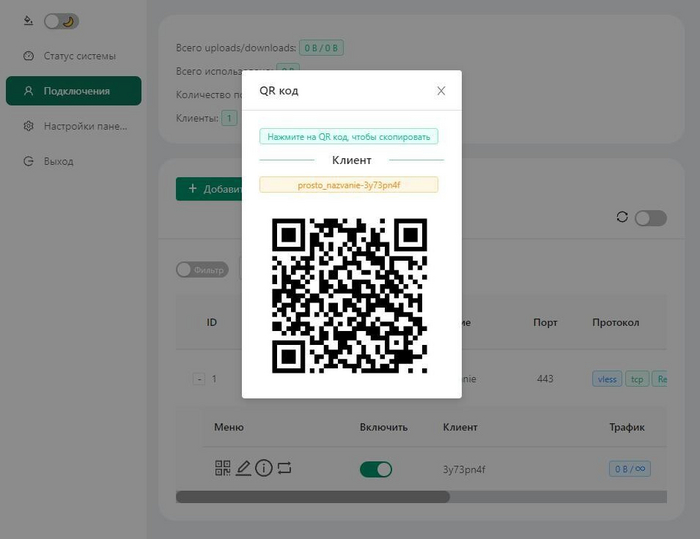The height and width of the screenshot is (539, 700).
Task: Click the Клиент column header in the sub-table
Action: (x=460, y=427)
